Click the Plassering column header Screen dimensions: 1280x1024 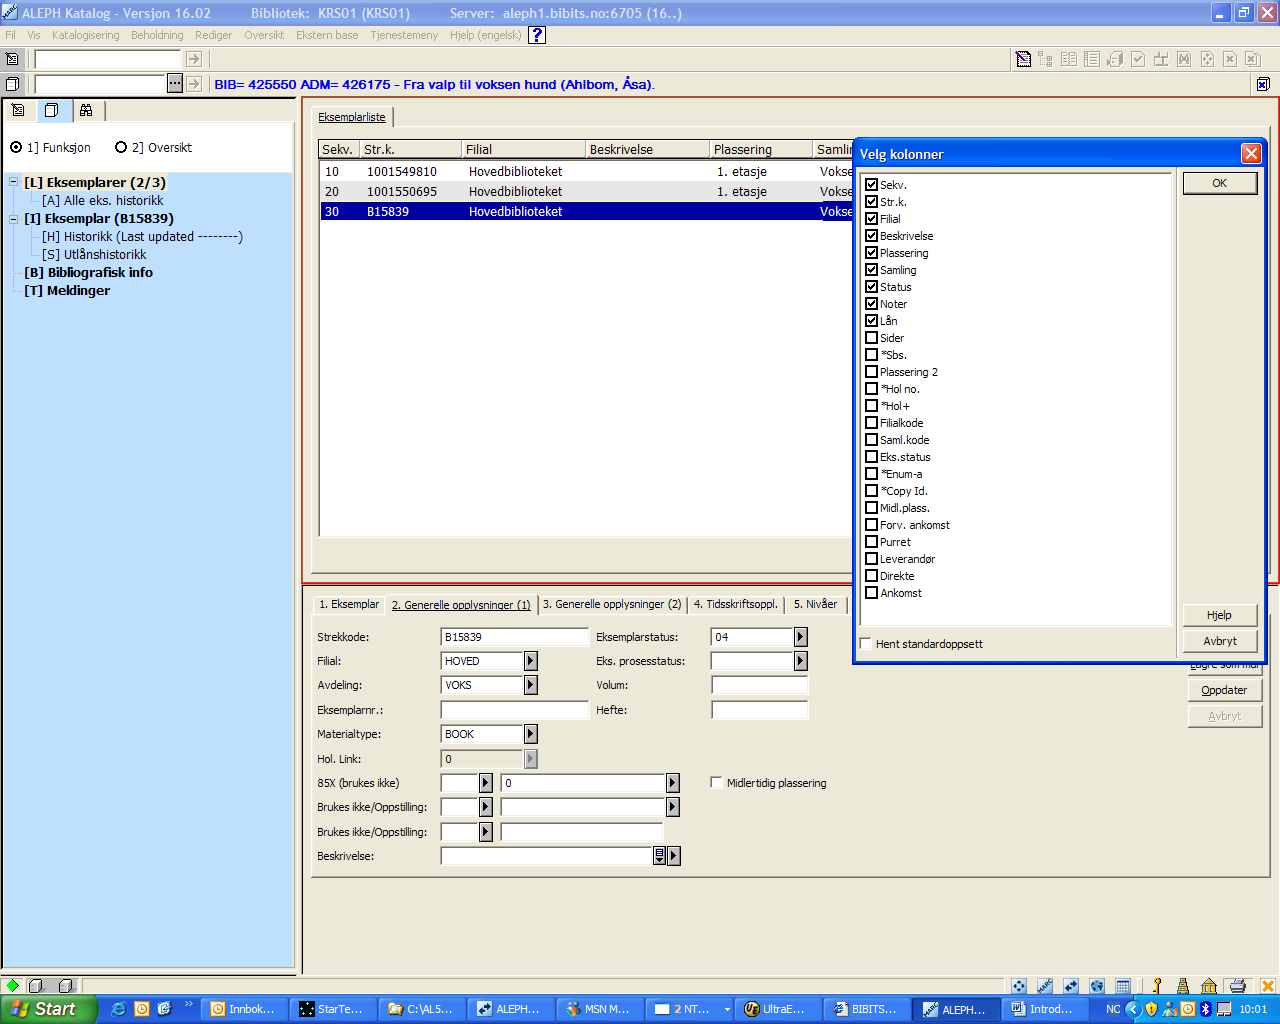click(761, 150)
